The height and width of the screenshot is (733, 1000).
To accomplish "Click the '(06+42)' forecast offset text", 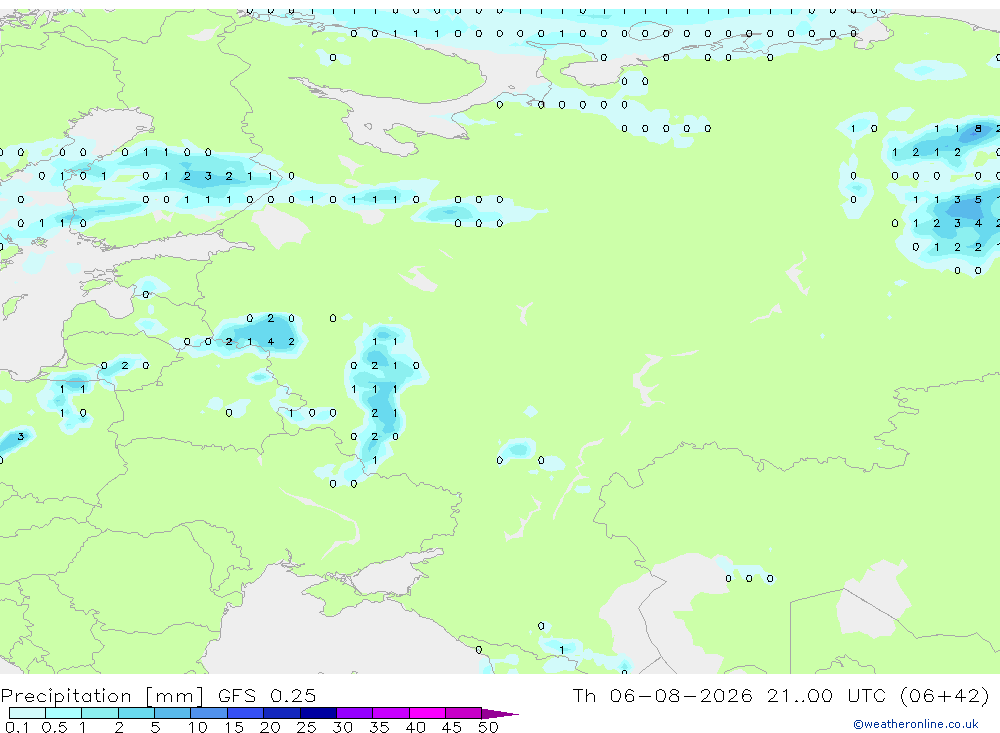I will tap(945, 695).
